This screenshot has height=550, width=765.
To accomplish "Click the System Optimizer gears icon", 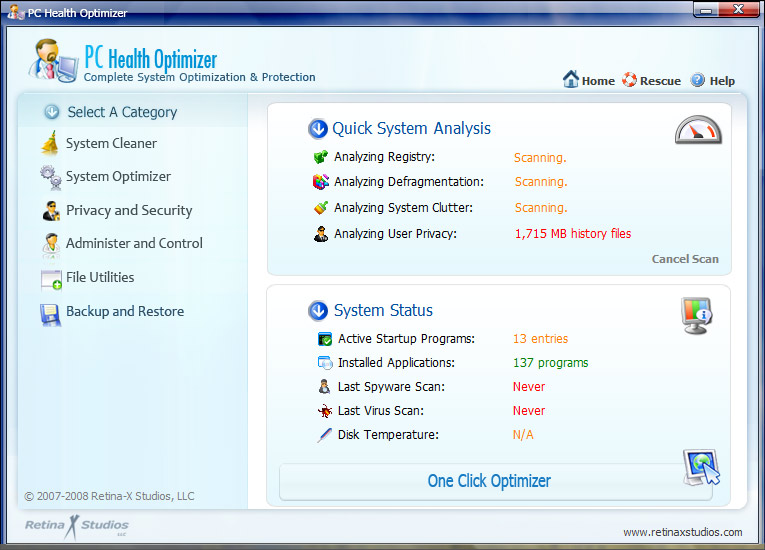I will (51, 177).
